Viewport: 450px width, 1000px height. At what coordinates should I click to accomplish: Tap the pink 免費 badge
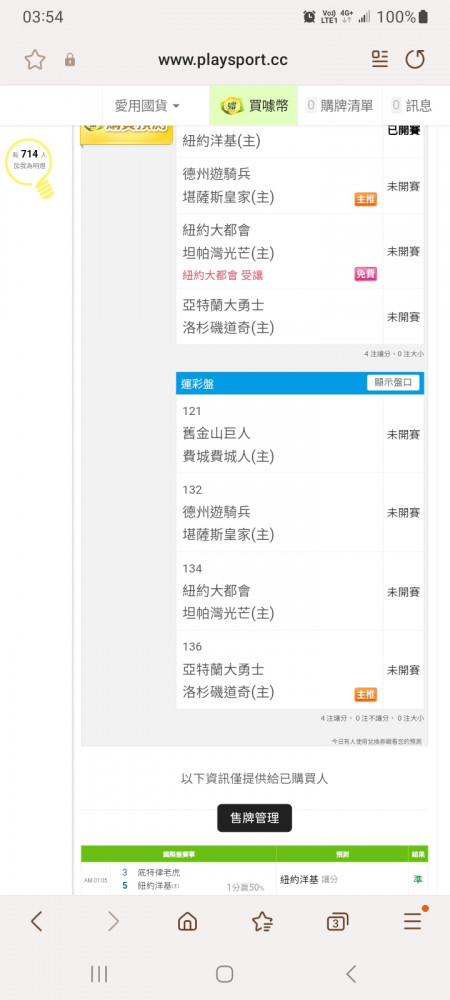(366, 274)
